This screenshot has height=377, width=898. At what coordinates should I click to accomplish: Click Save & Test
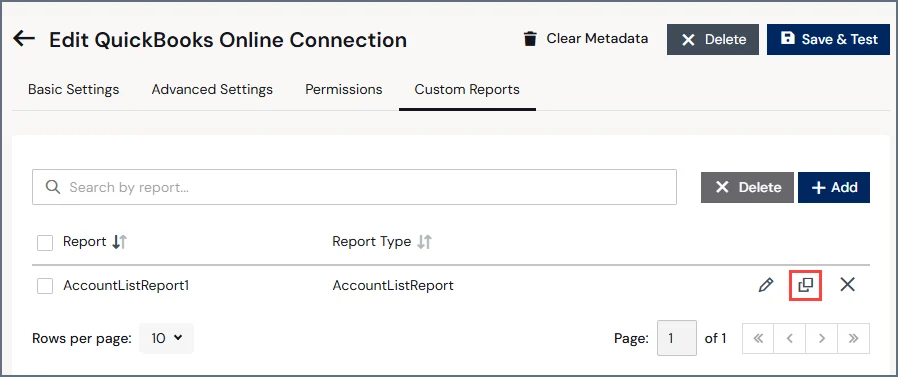[x=828, y=40]
